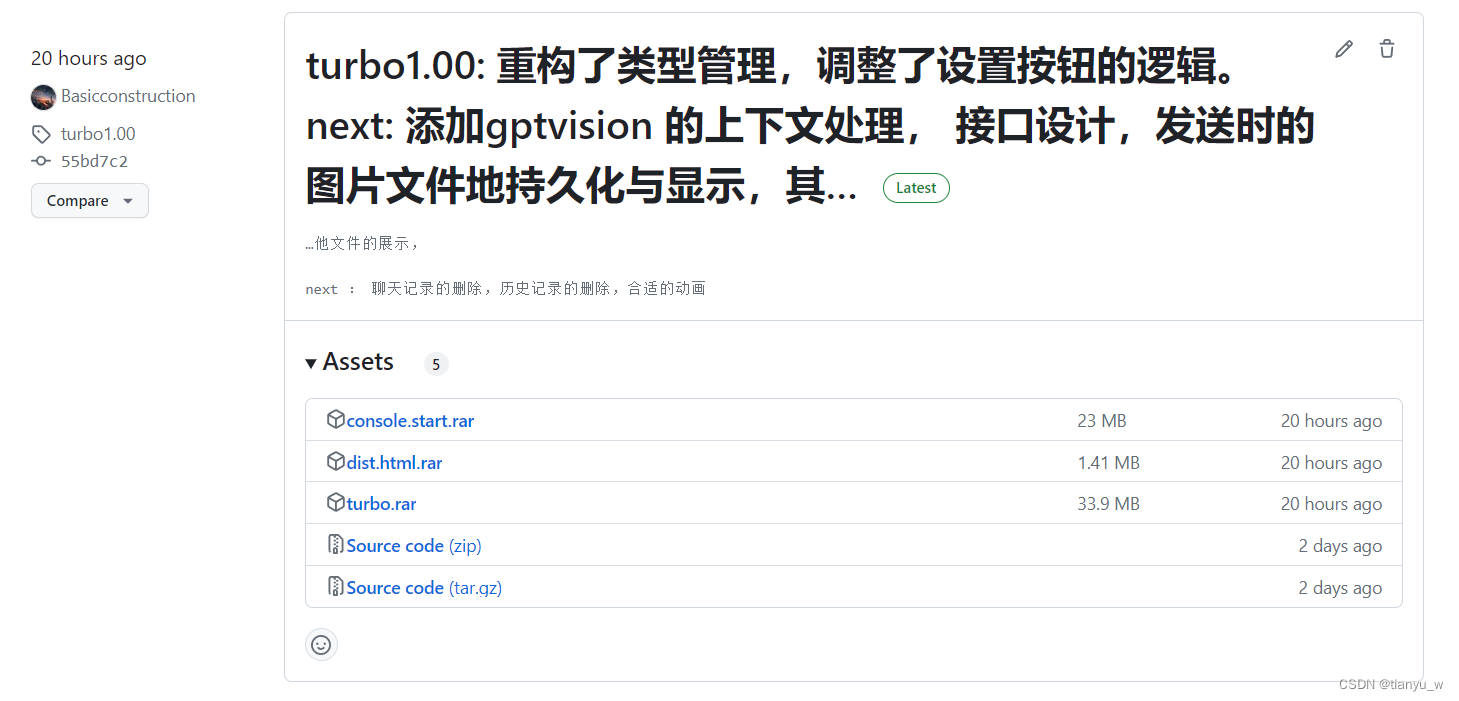The image size is (1459, 701).
Task: Click the package icon beside console.start.rar
Action: [335, 418]
